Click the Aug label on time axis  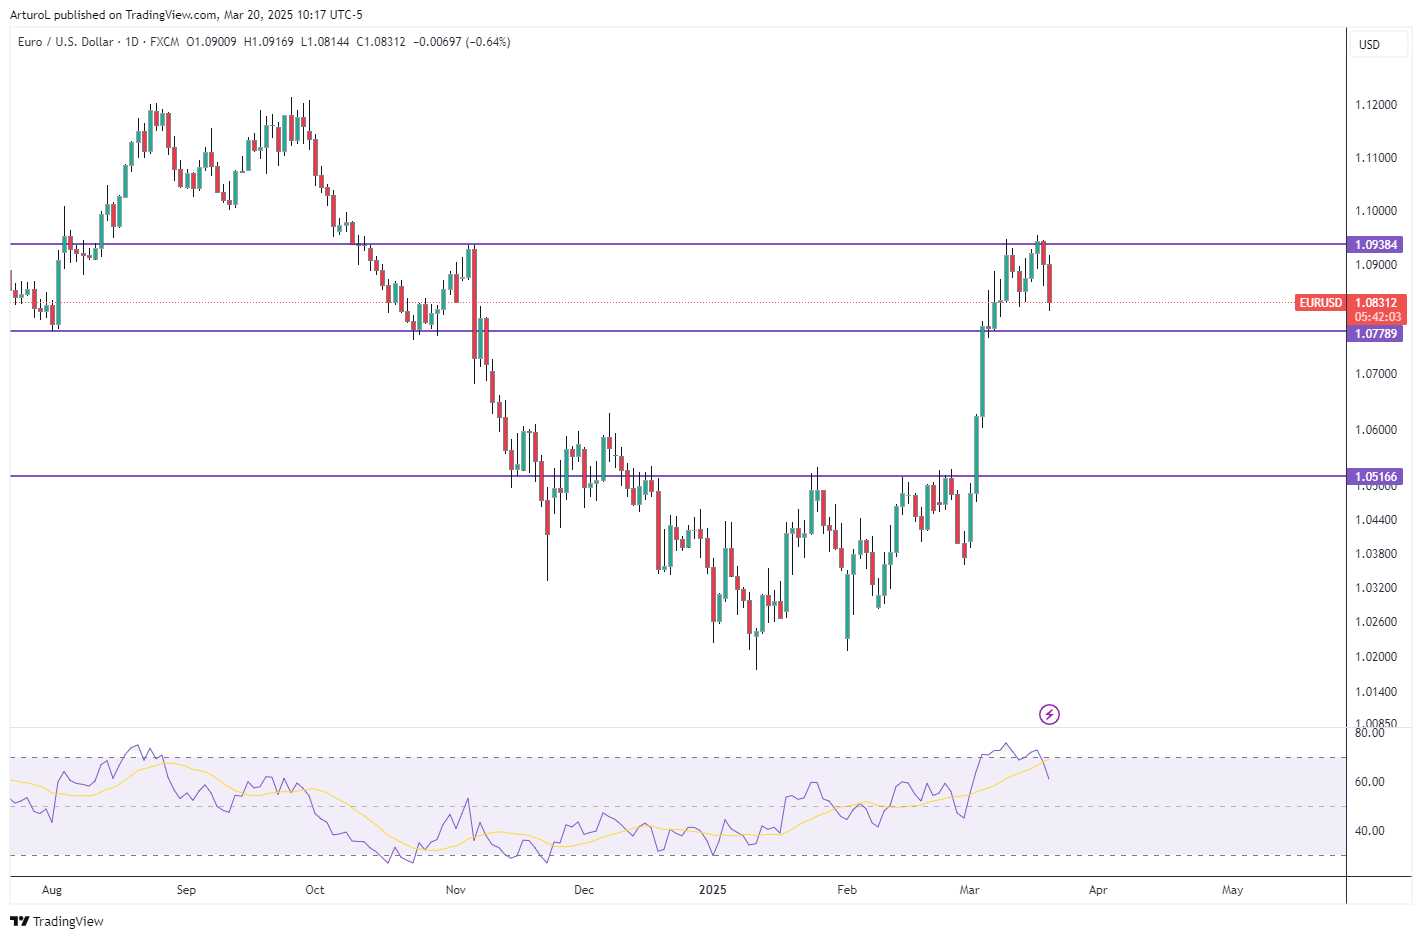tap(52, 890)
